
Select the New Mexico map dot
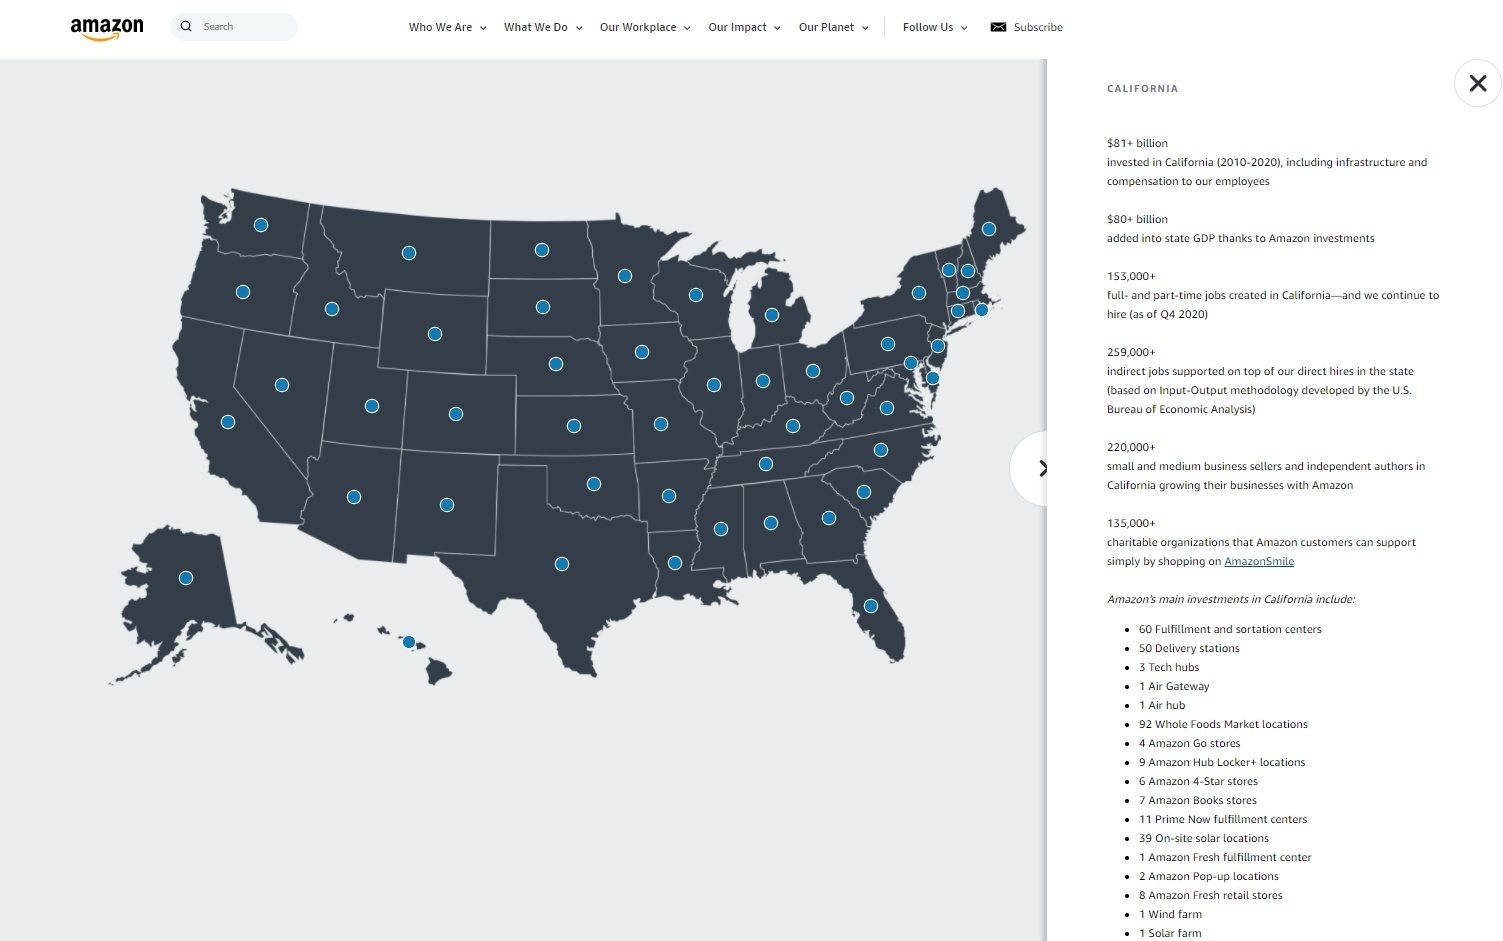(x=447, y=505)
